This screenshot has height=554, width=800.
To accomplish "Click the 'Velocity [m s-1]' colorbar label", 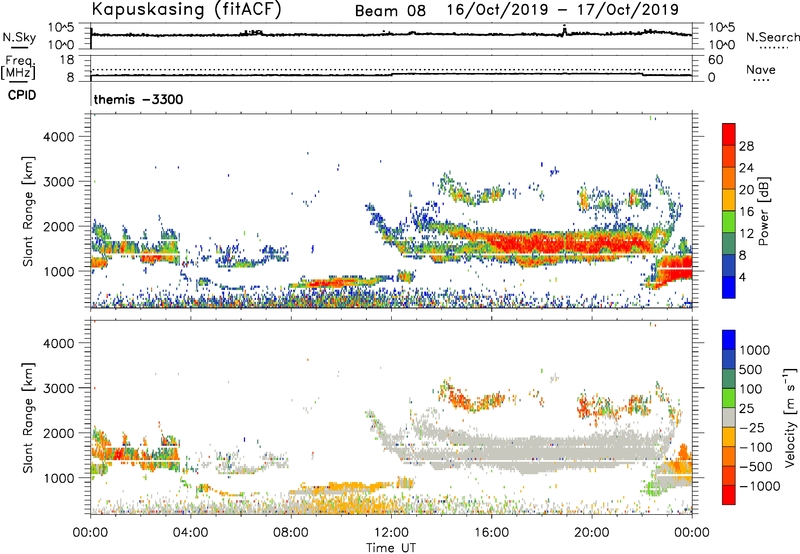I will click(x=790, y=417).
